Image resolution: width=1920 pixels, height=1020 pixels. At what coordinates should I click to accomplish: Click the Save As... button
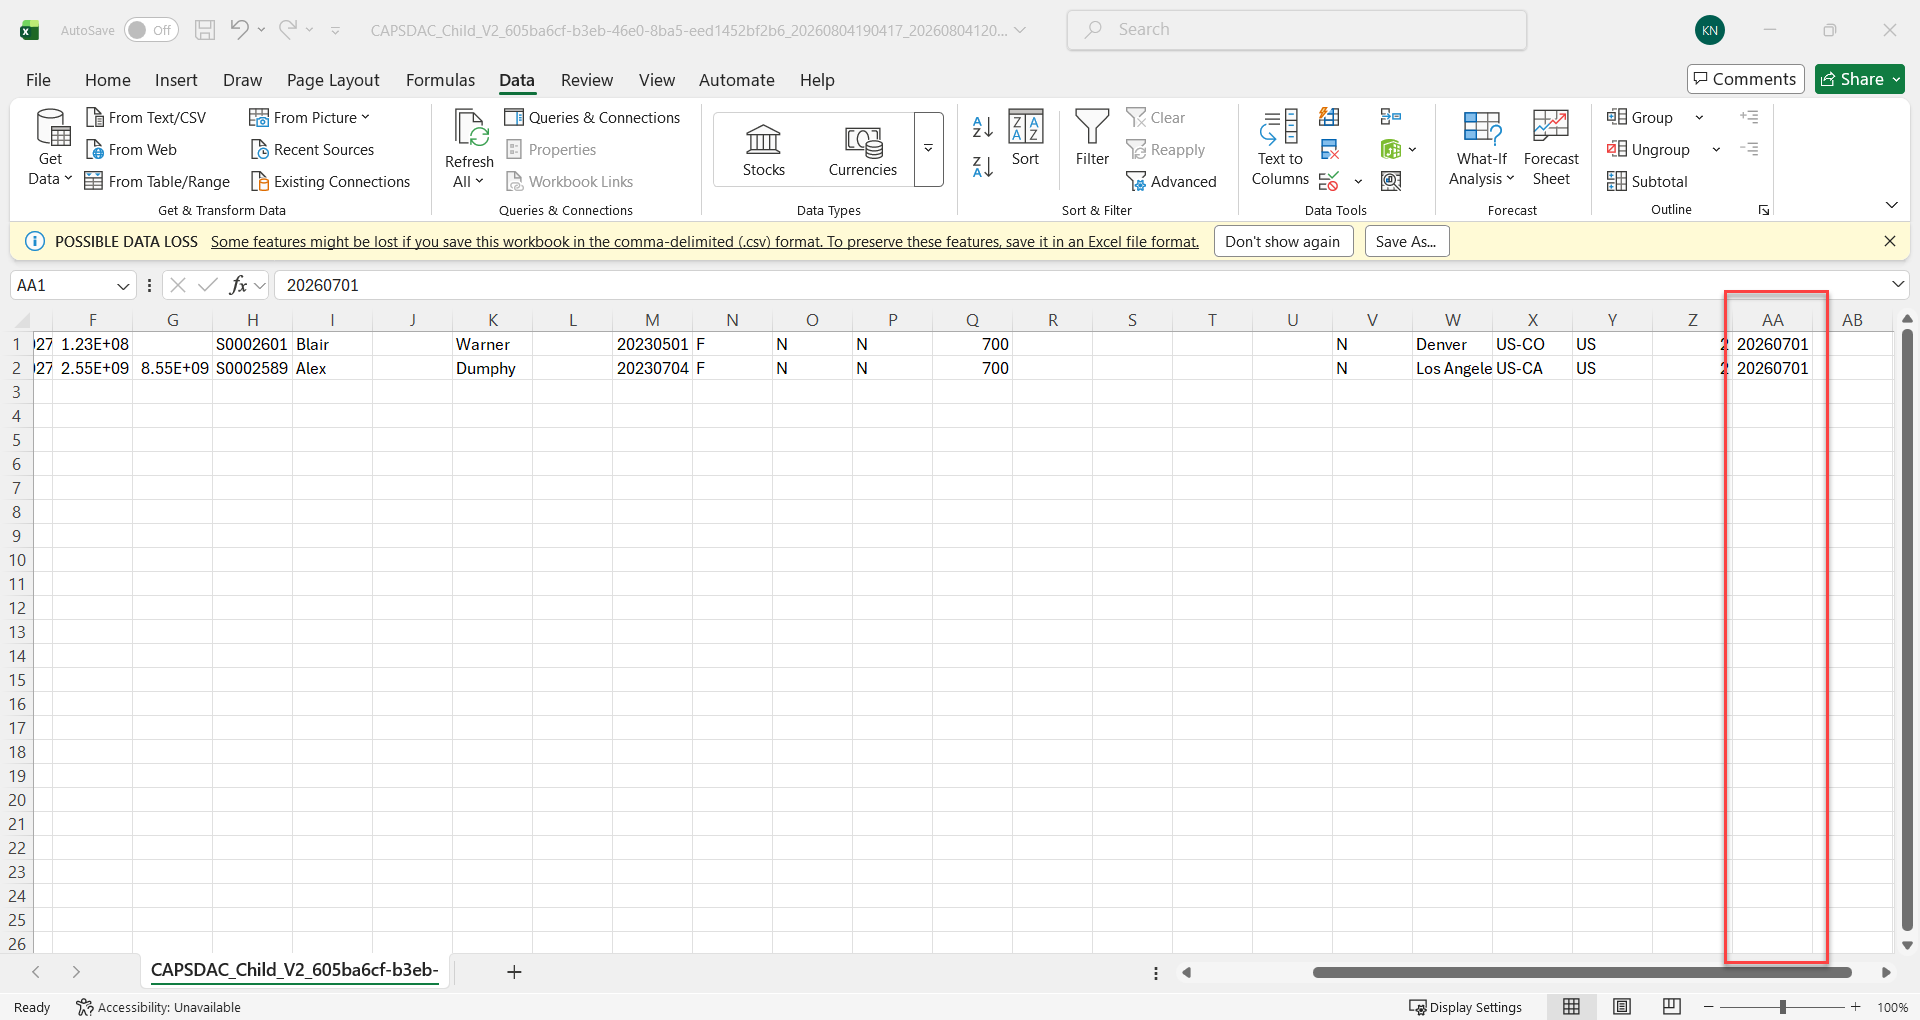(x=1406, y=242)
